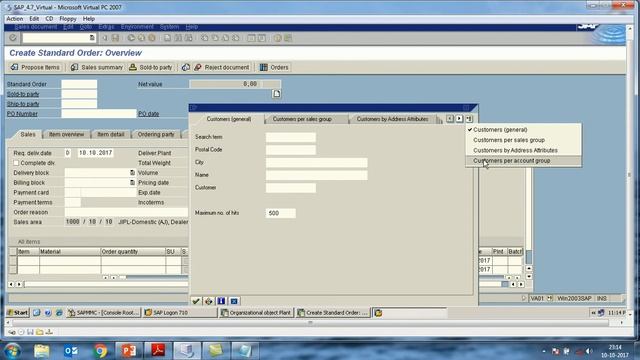640x360 pixels.
Task: Click the Cancel X icon in search dialog
Action: pyautogui.click(x=234, y=301)
